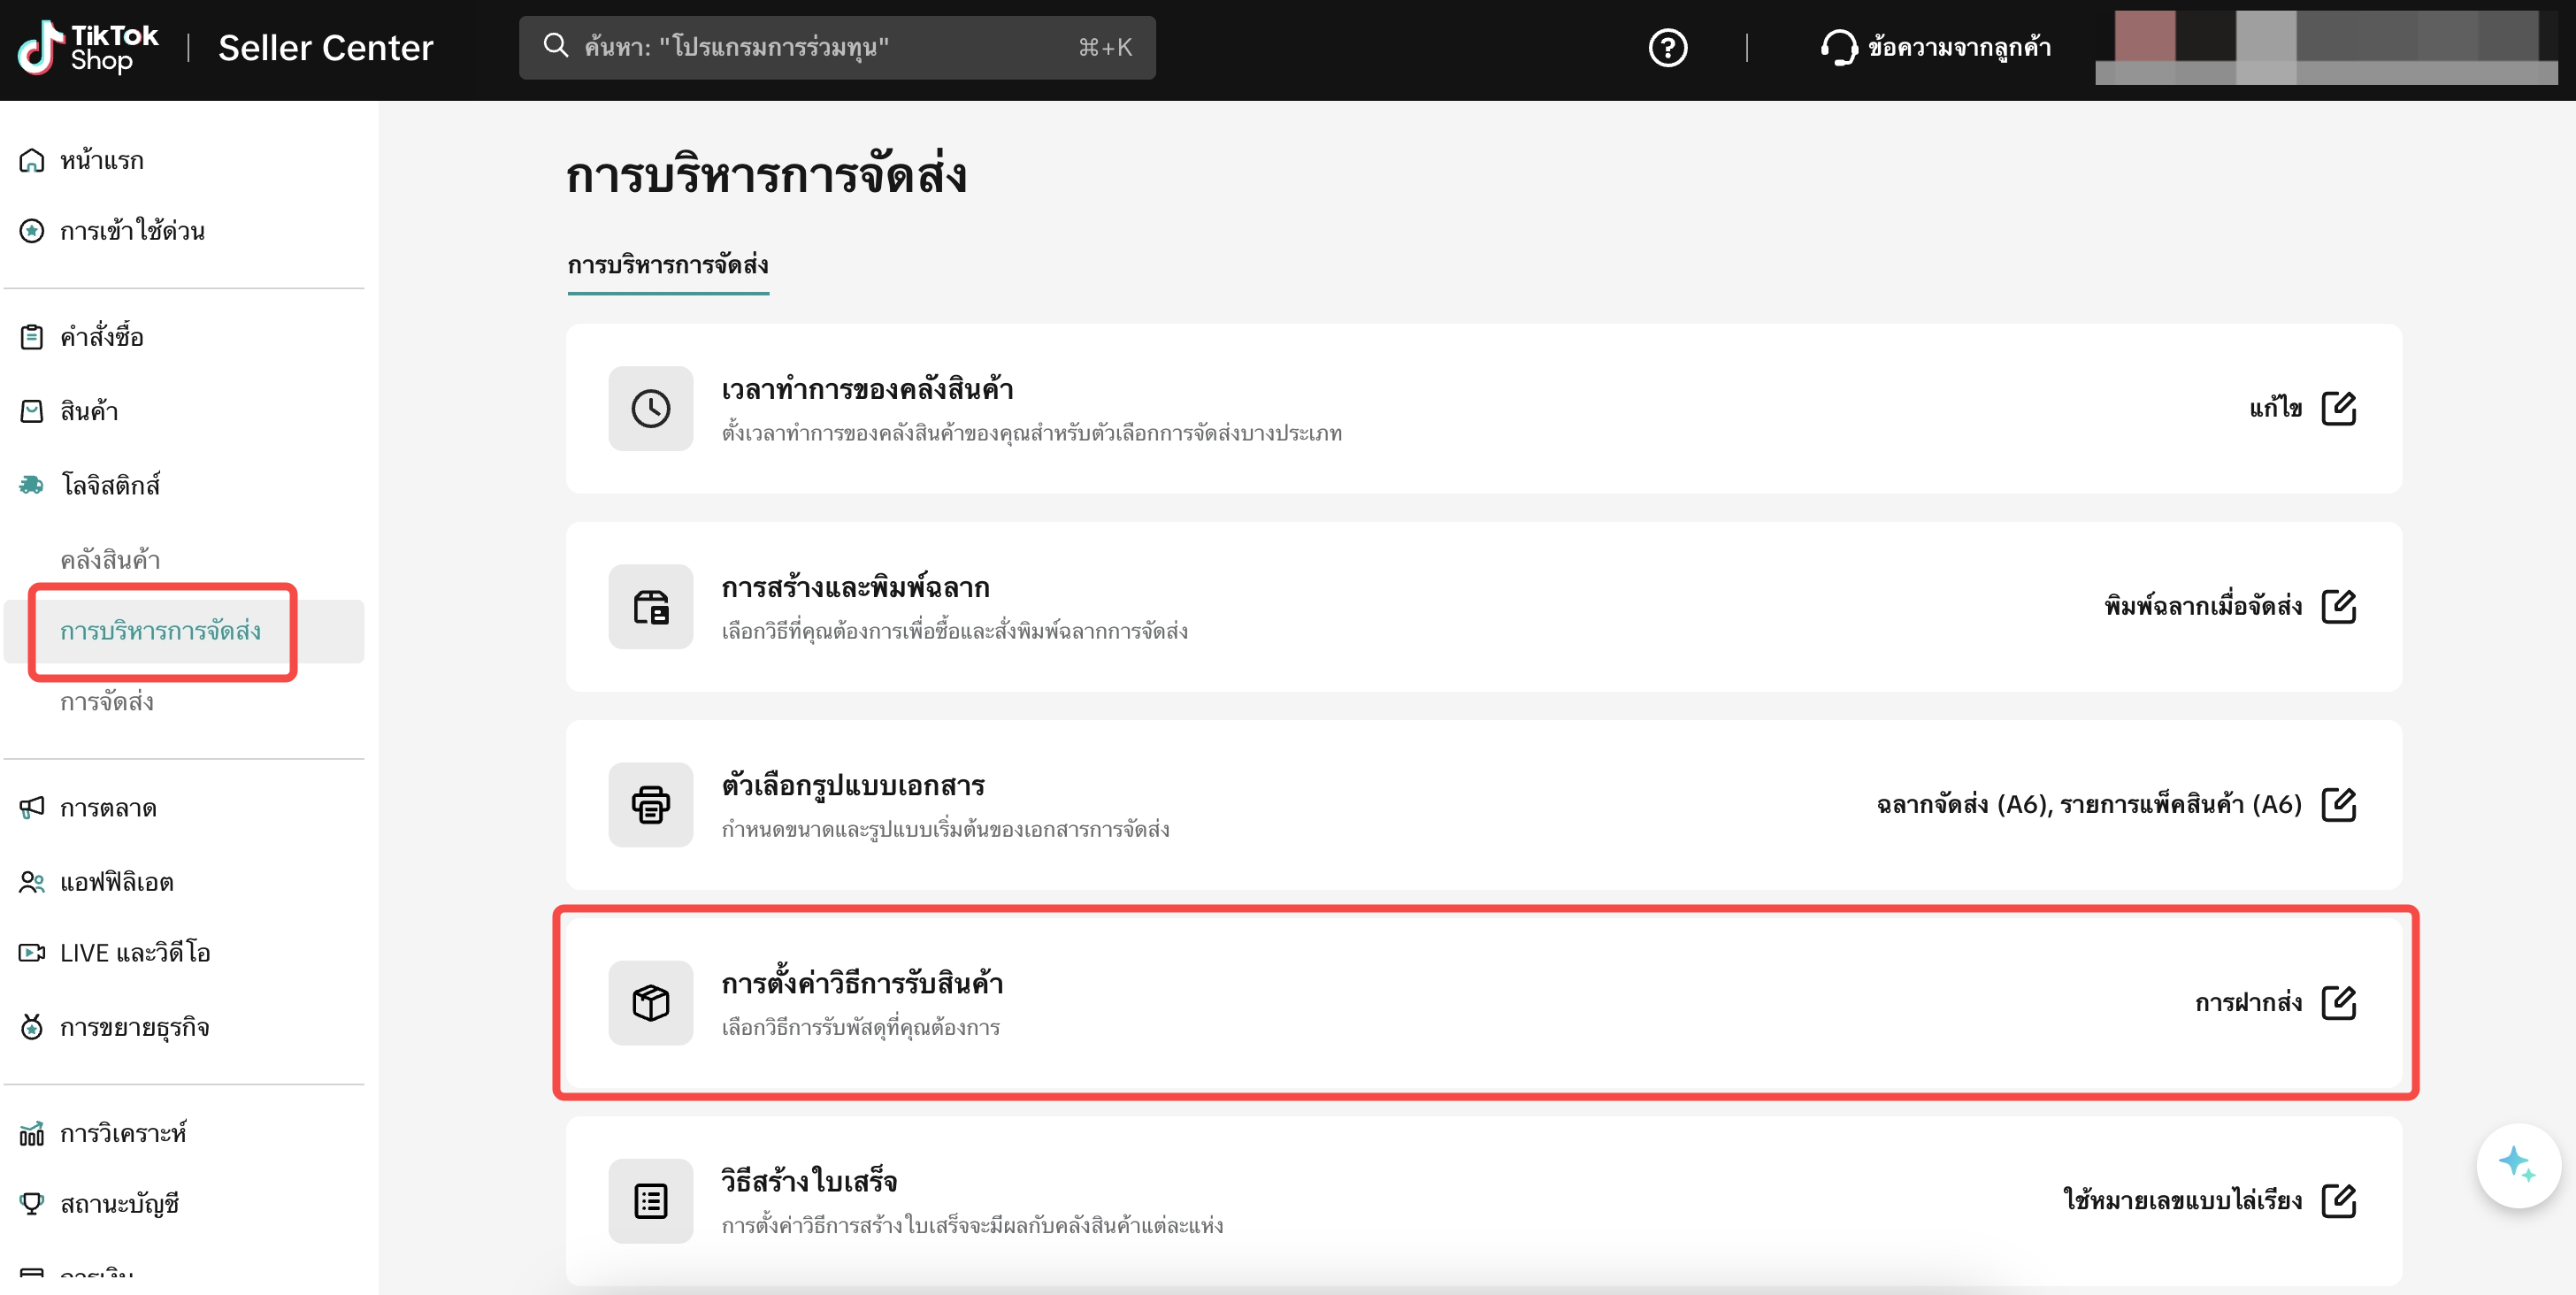The height and width of the screenshot is (1295, 2576).
Task: Click the search magnifier icon
Action: [x=555, y=45]
